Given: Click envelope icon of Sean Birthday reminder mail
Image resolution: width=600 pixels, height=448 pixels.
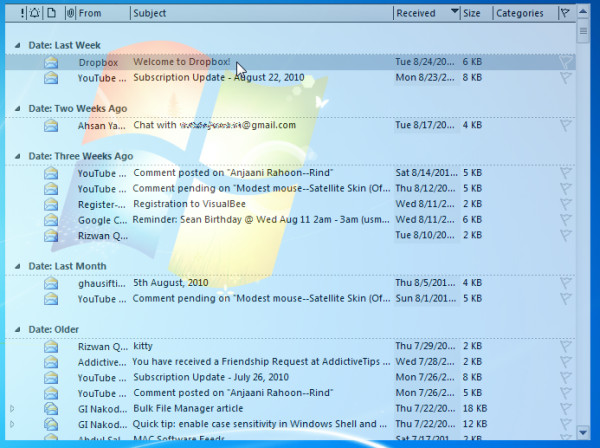Looking at the screenshot, I should click(x=51, y=220).
